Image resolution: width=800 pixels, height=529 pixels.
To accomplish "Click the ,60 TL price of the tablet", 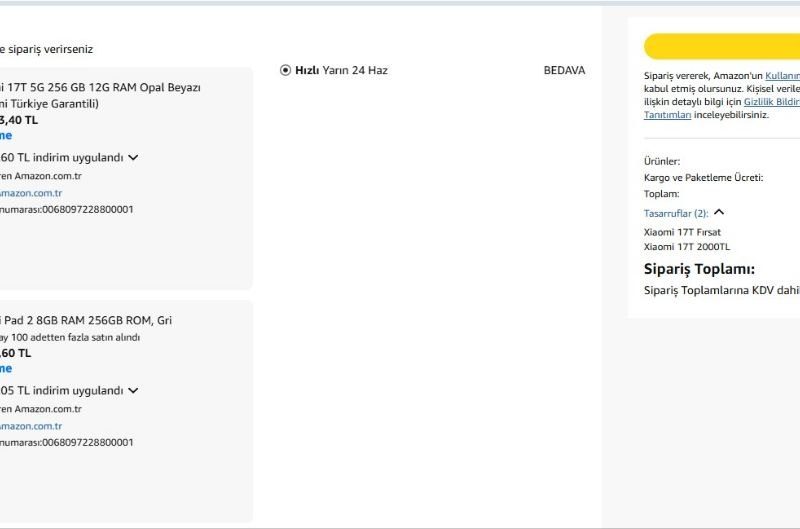I will coord(15,353).
